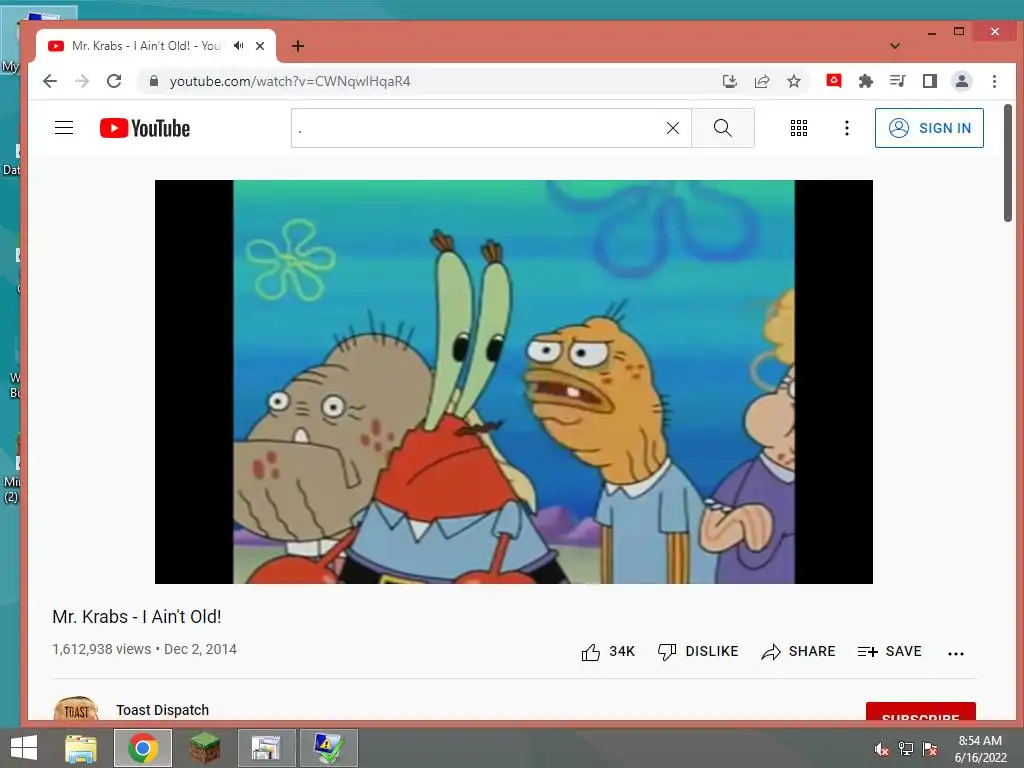Subscribe to the Toast Dispatch channel

pos(921,712)
